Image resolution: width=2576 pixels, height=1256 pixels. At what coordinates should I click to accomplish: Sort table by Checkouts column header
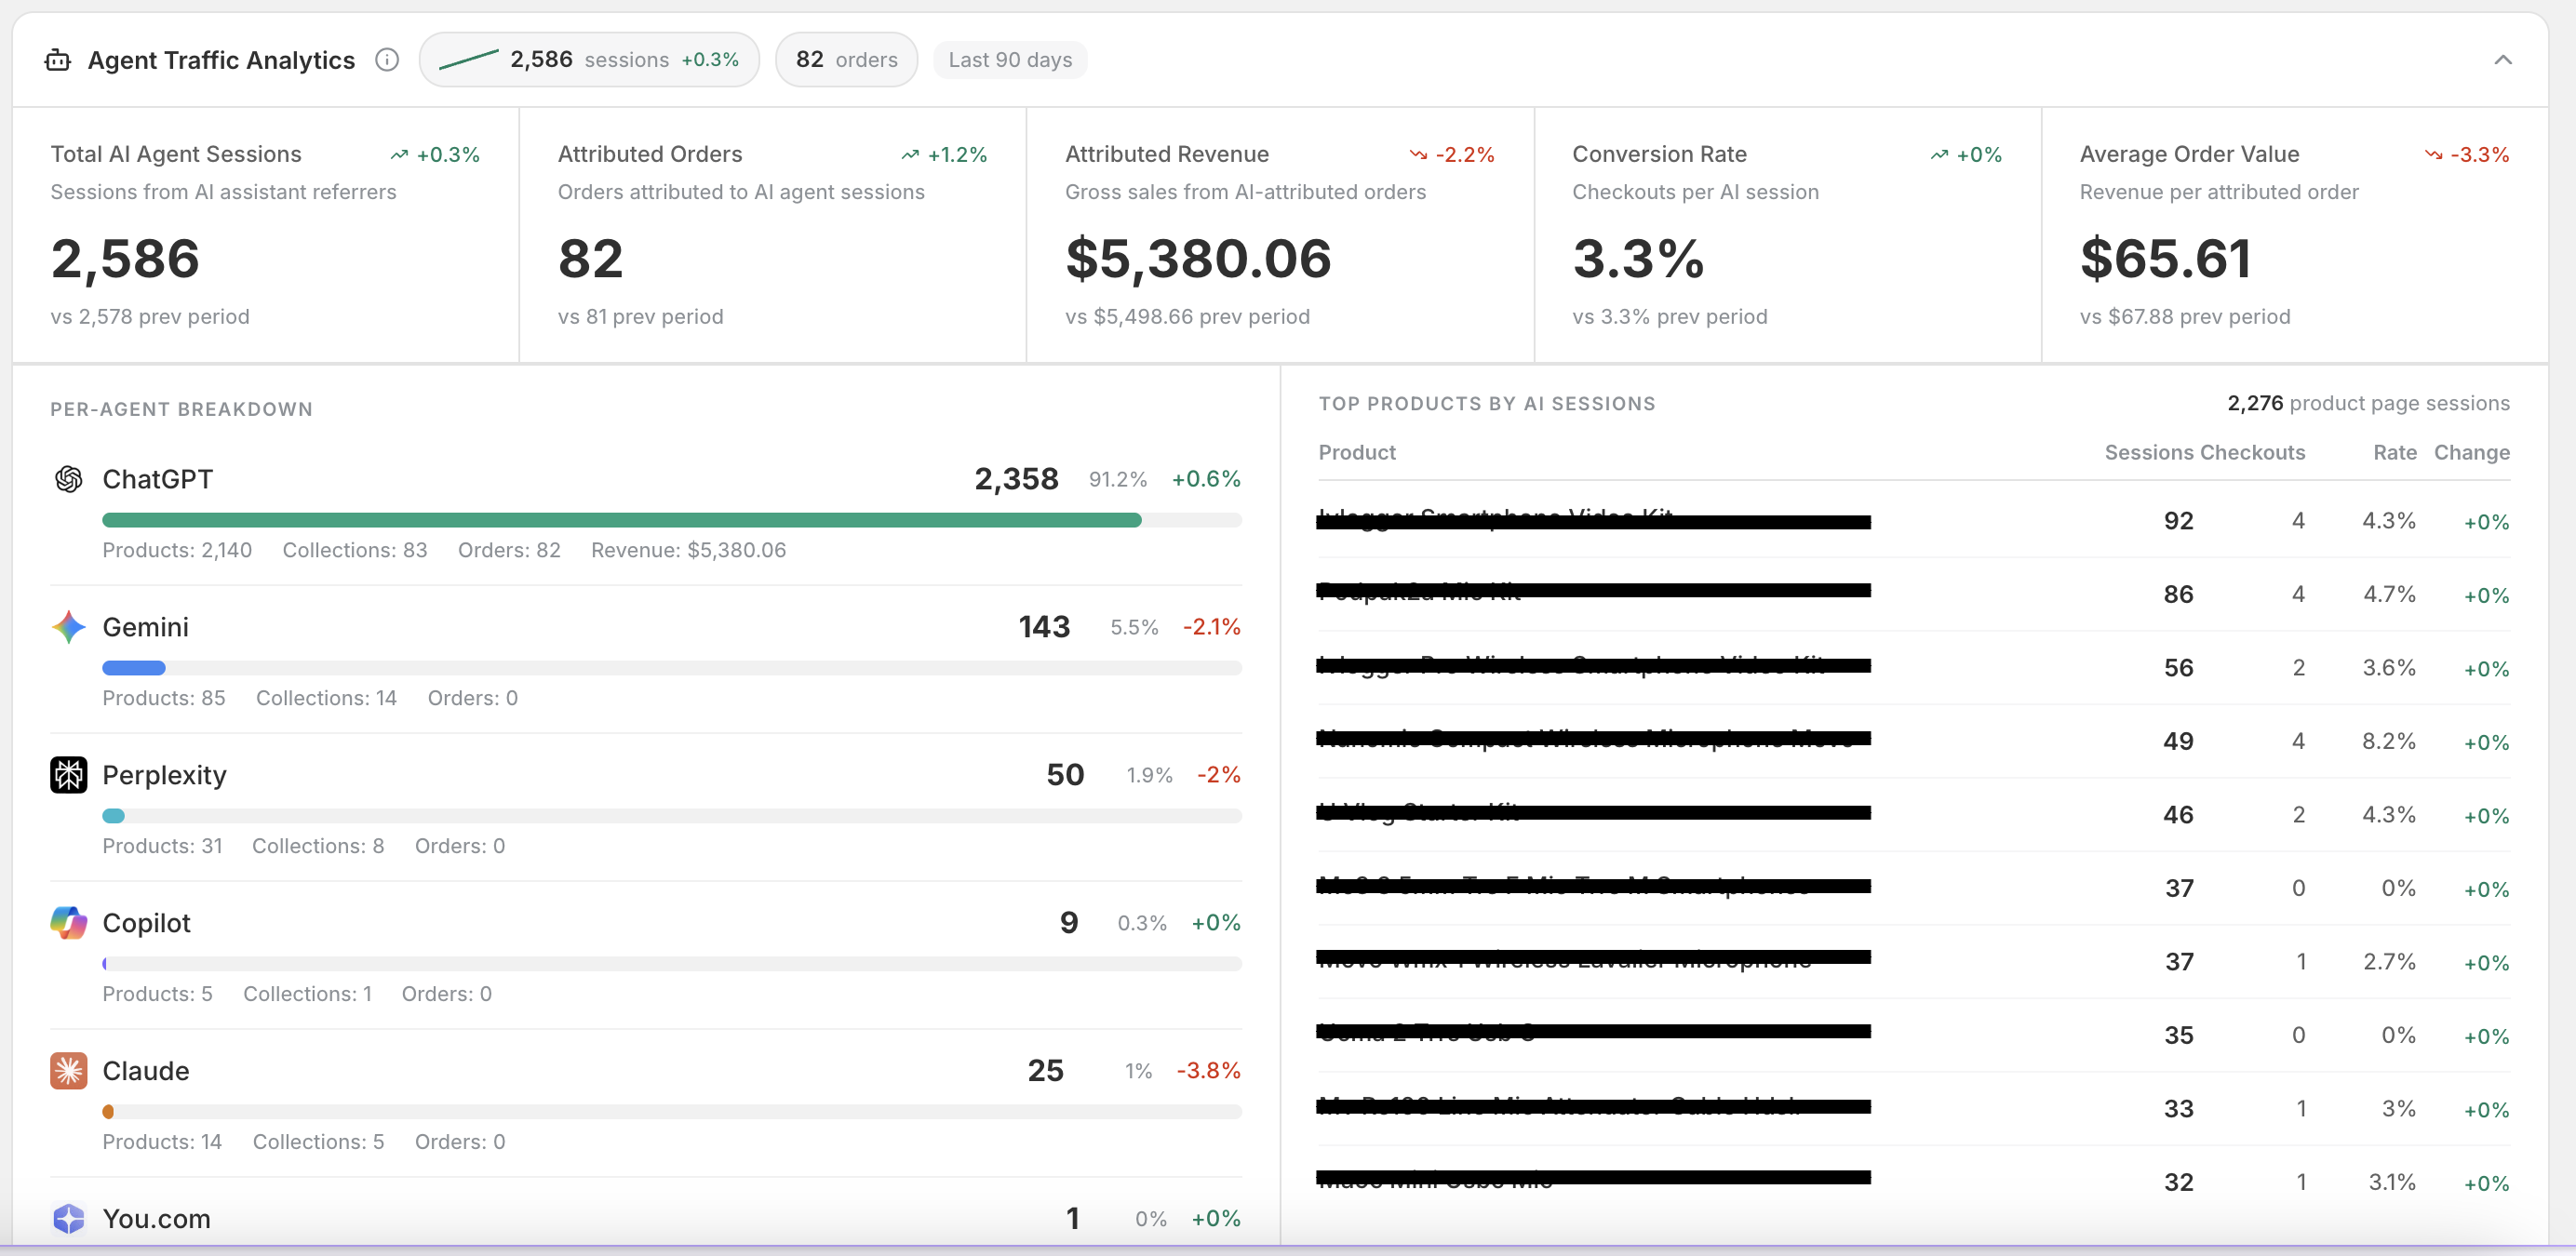(2253, 452)
